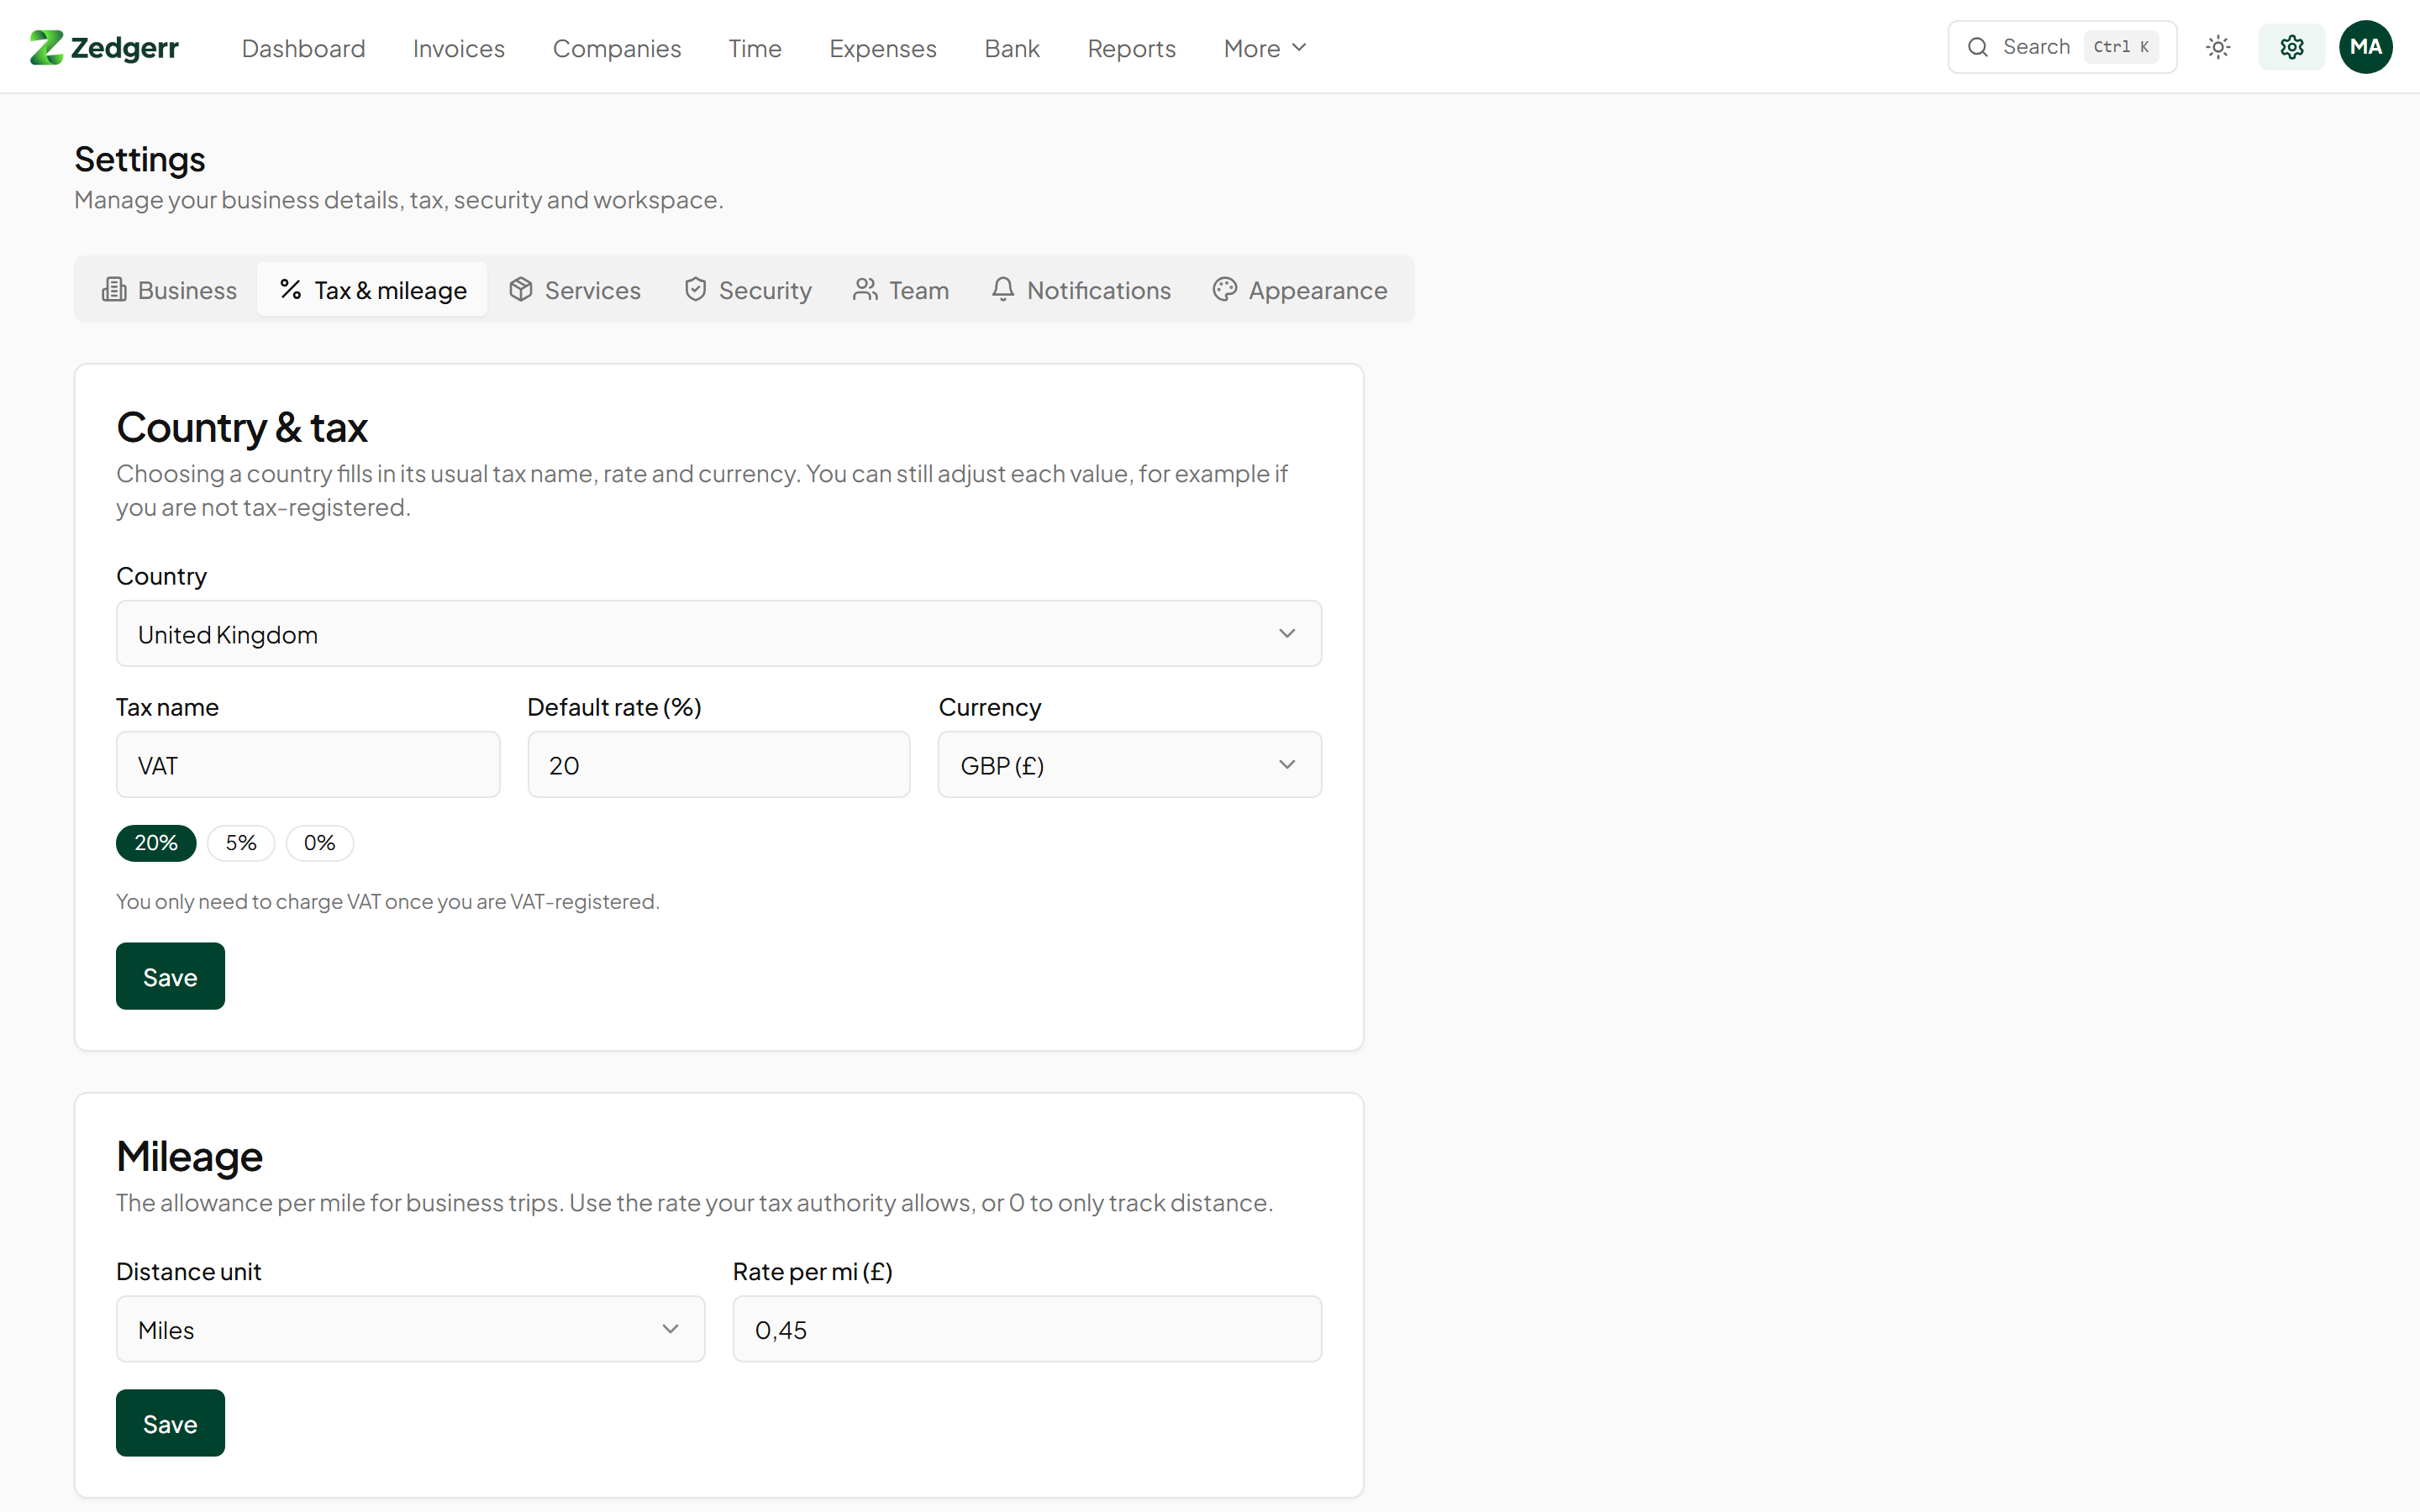Viewport: 2420px width, 1512px height.
Task: Open the Business settings tab
Action: [x=169, y=290]
